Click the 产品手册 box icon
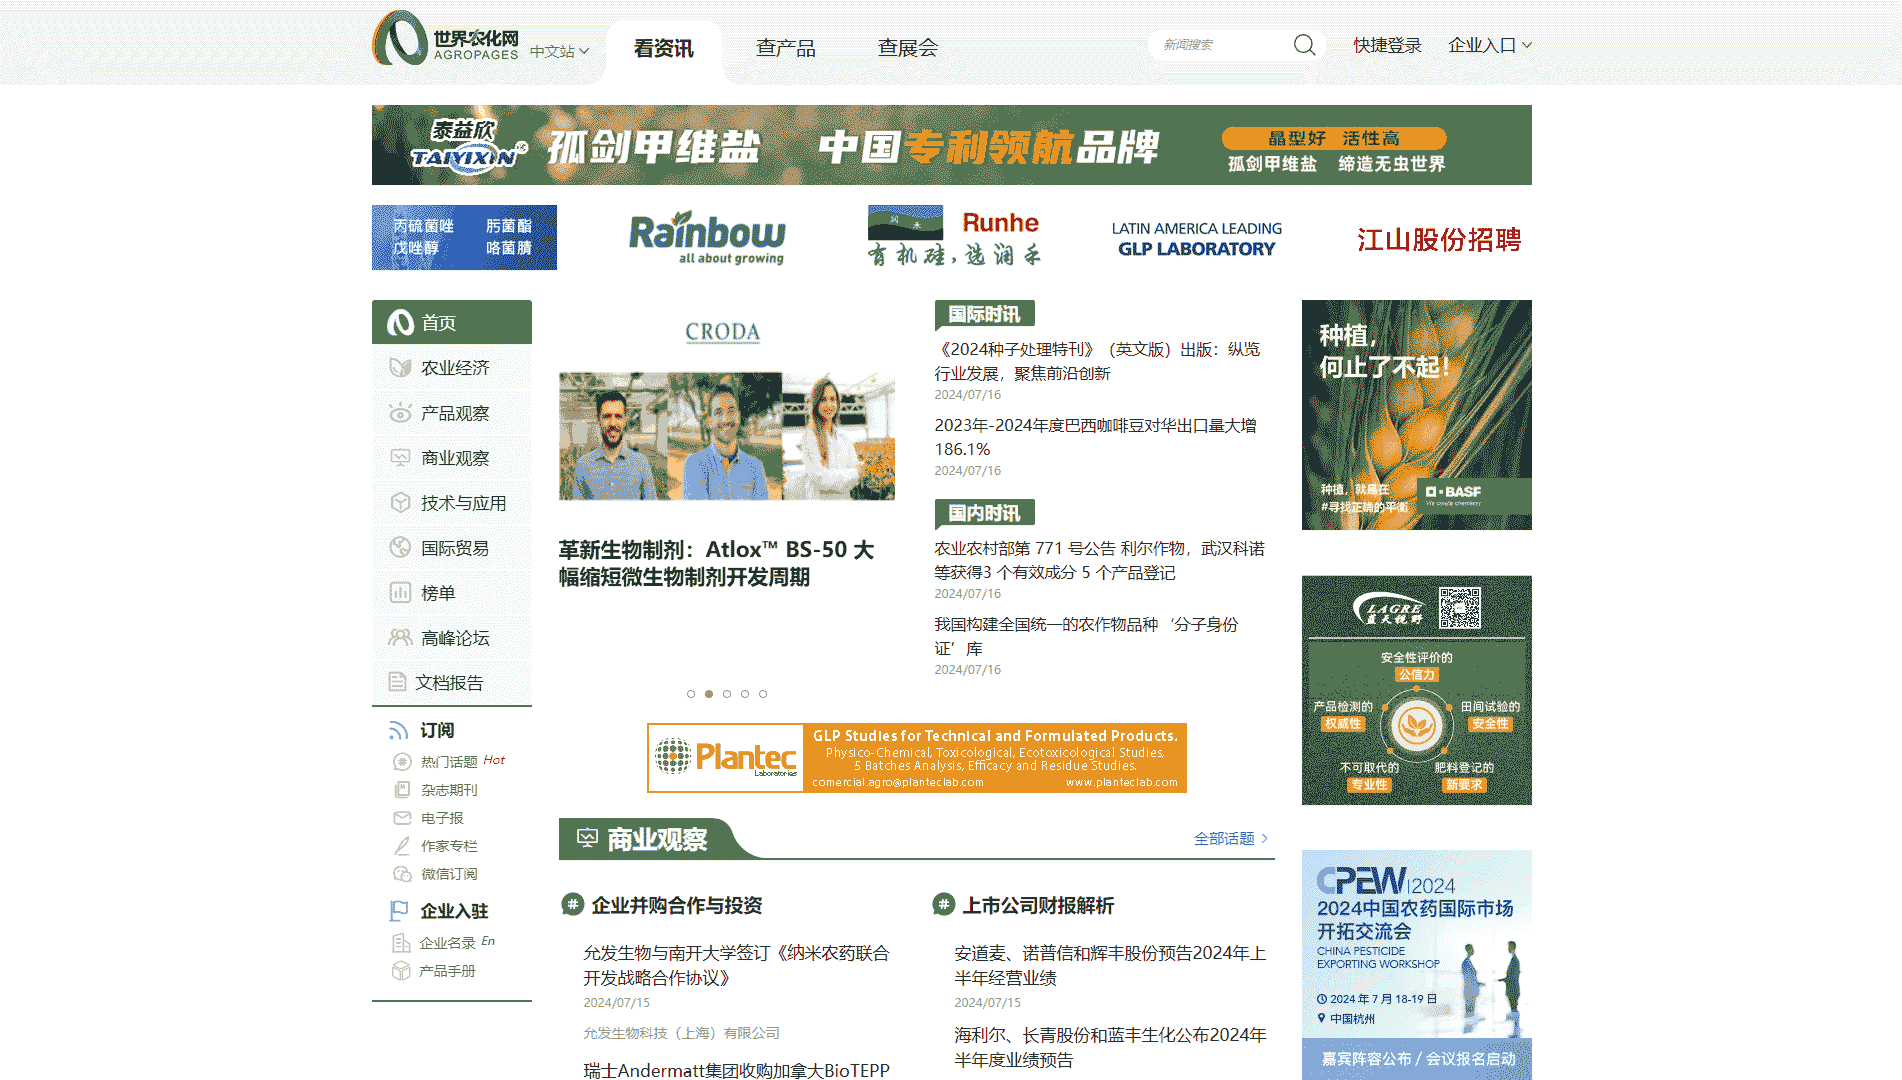 coord(400,970)
